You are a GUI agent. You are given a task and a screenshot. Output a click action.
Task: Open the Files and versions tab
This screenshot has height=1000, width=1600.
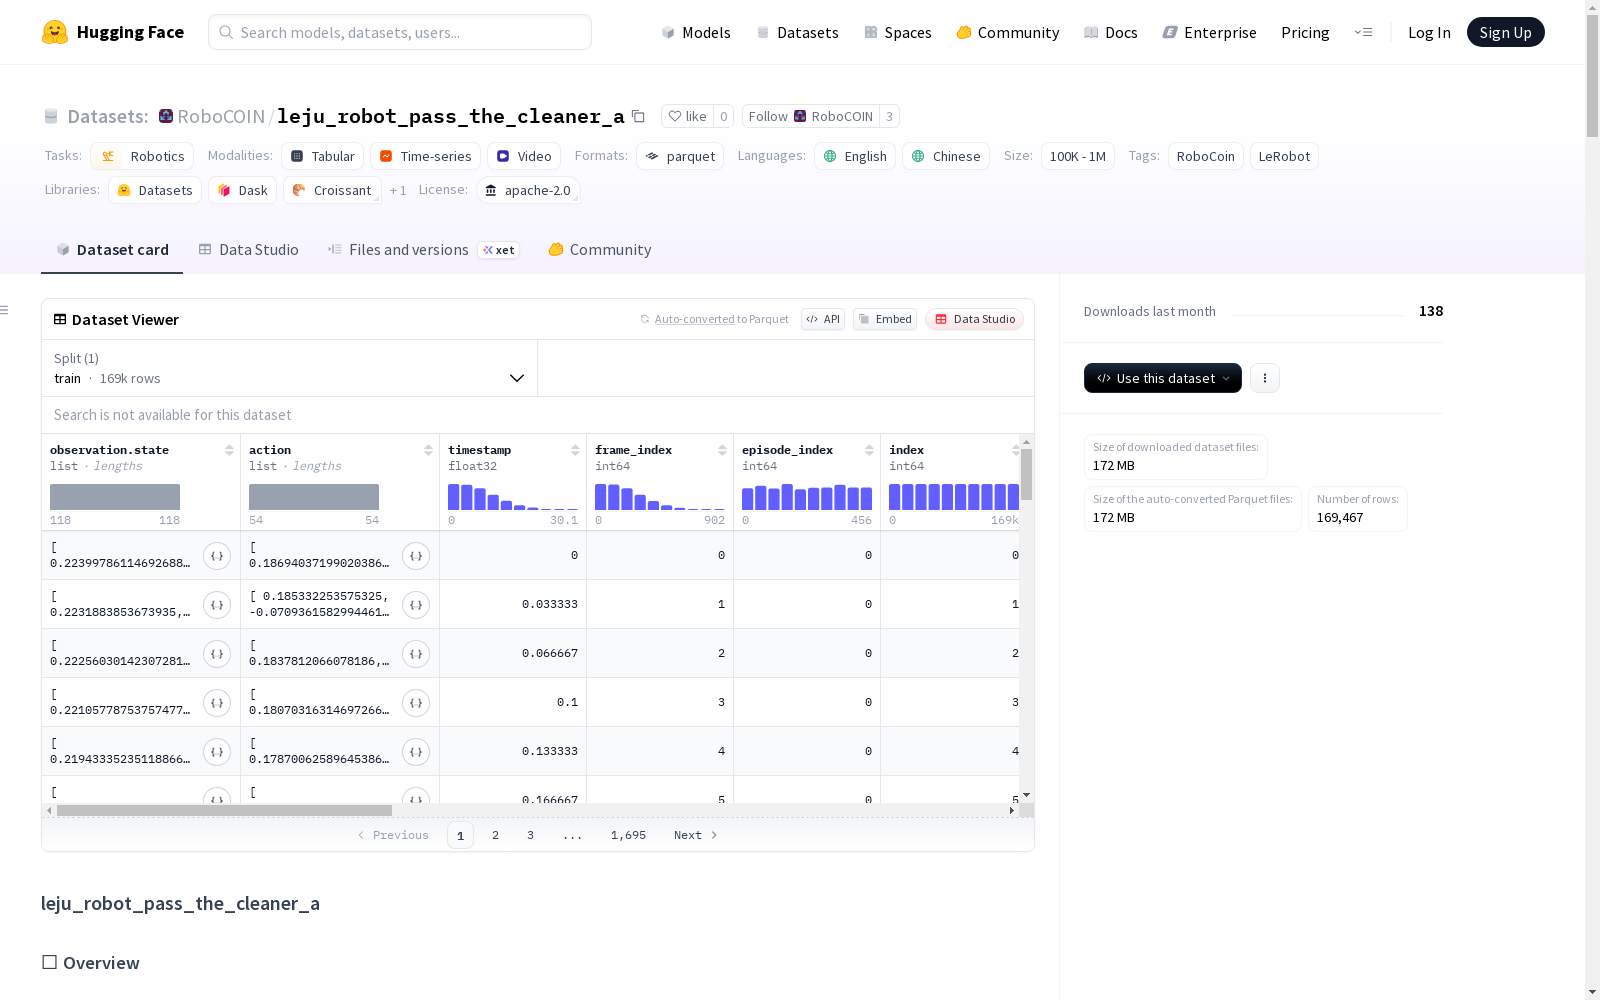tap(423, 250)
